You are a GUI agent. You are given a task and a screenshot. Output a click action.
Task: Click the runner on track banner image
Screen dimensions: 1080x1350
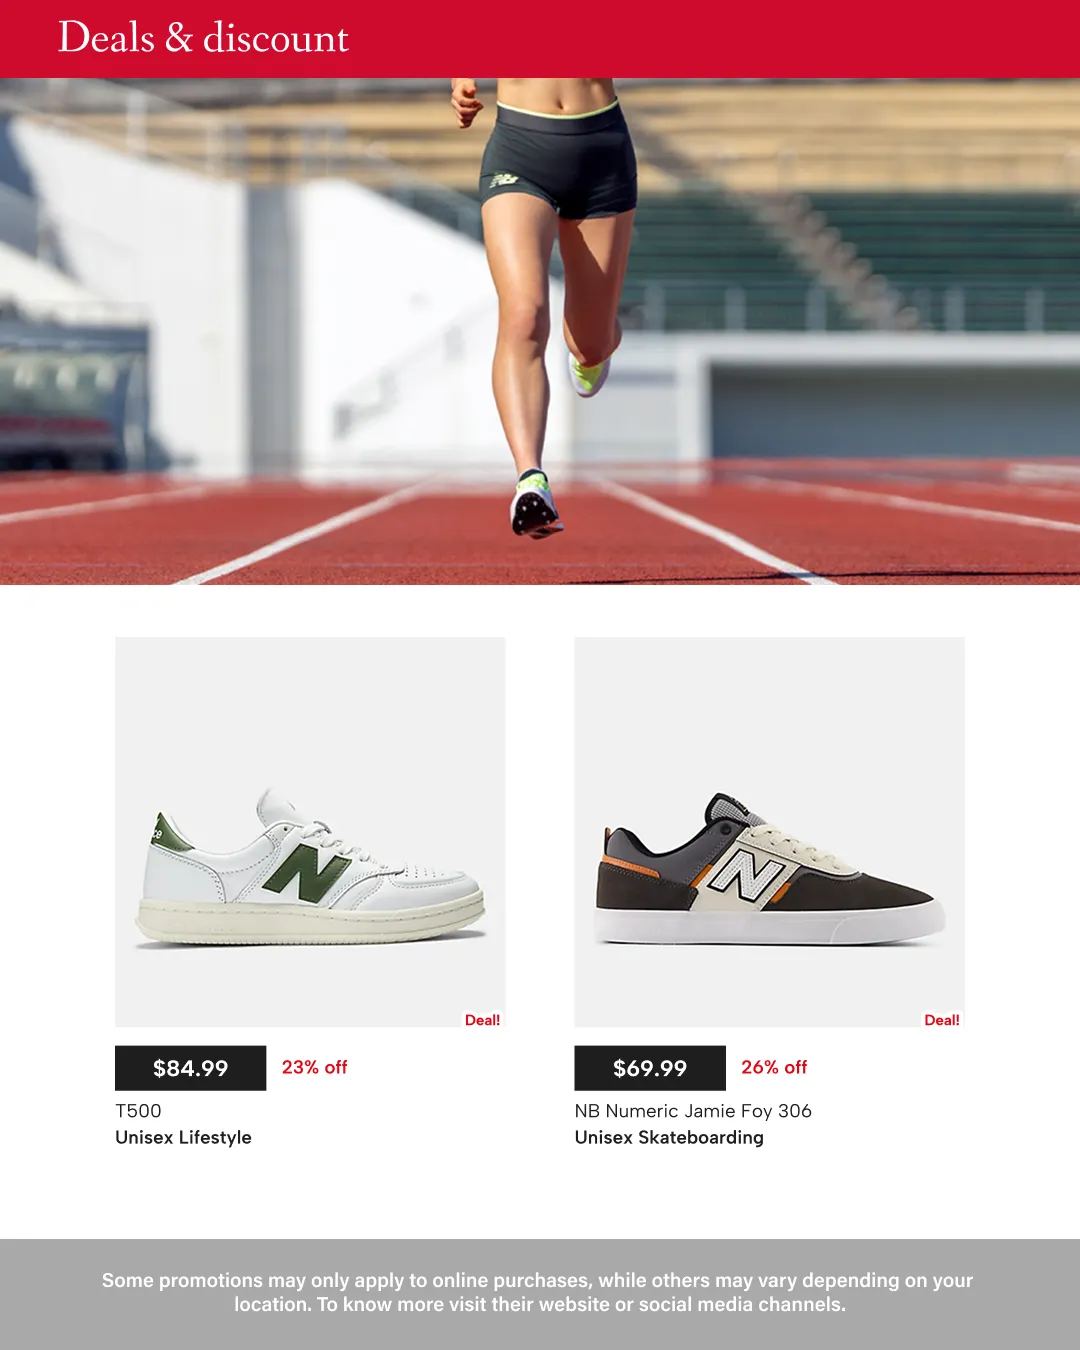(540, 331)
